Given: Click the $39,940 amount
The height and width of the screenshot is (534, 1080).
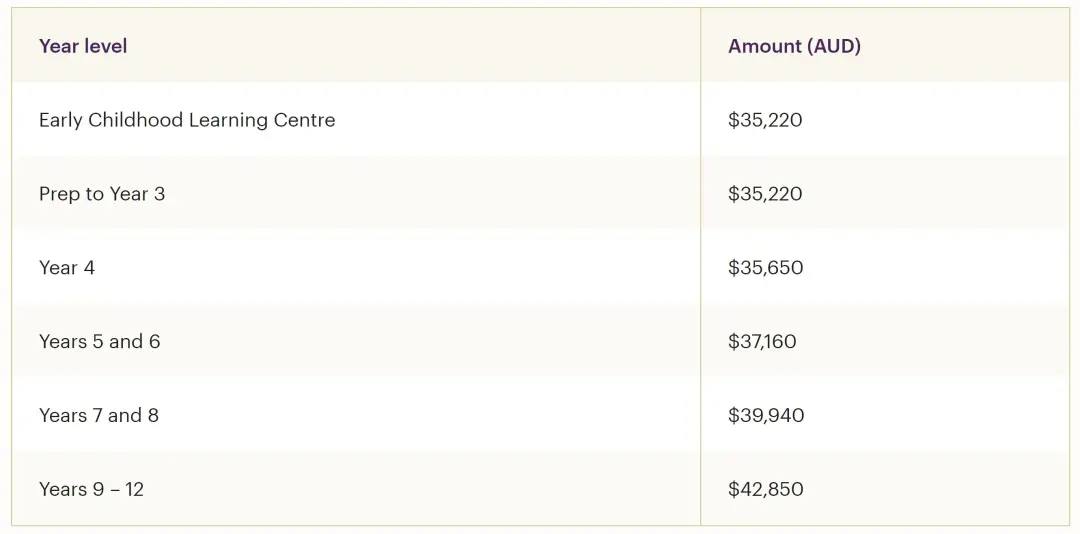Looking at the screenshot, I should click(x=766, y=415).
